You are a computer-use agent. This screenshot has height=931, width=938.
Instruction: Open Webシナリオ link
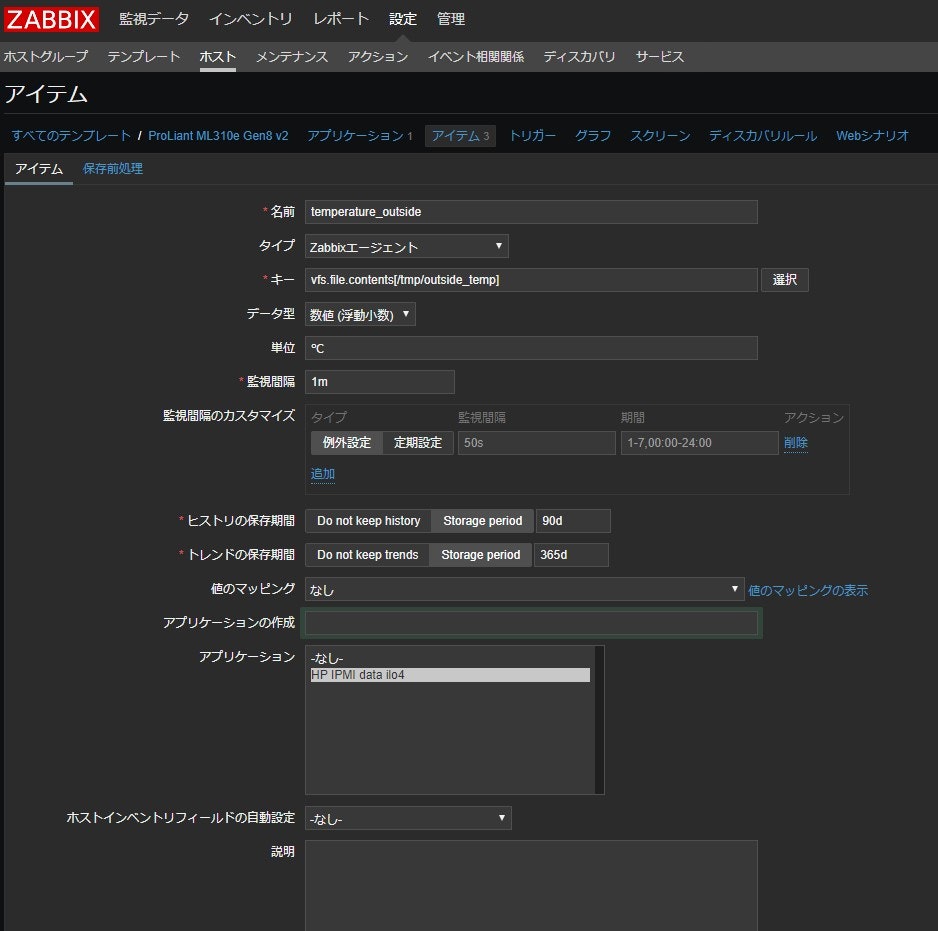coord(872,136)
